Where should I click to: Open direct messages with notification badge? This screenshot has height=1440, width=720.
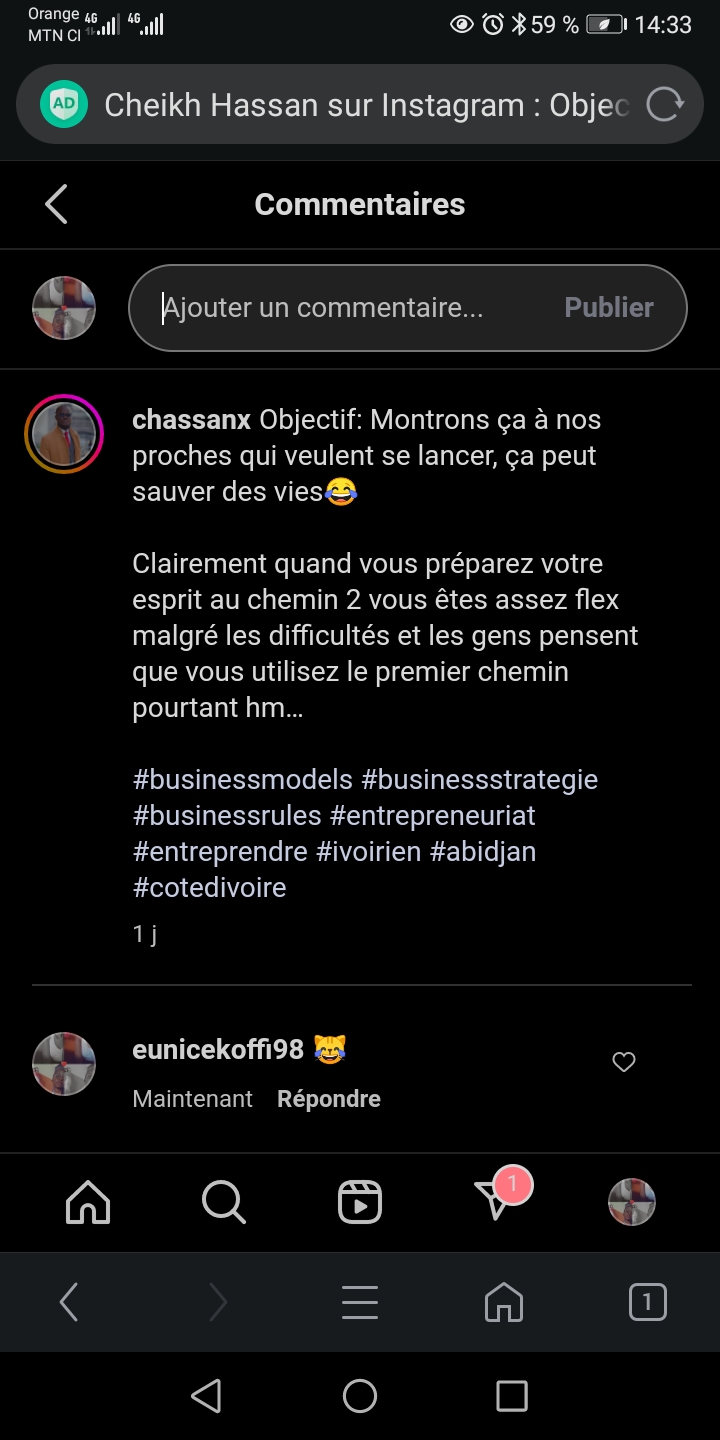click(x=496, y=1200)
